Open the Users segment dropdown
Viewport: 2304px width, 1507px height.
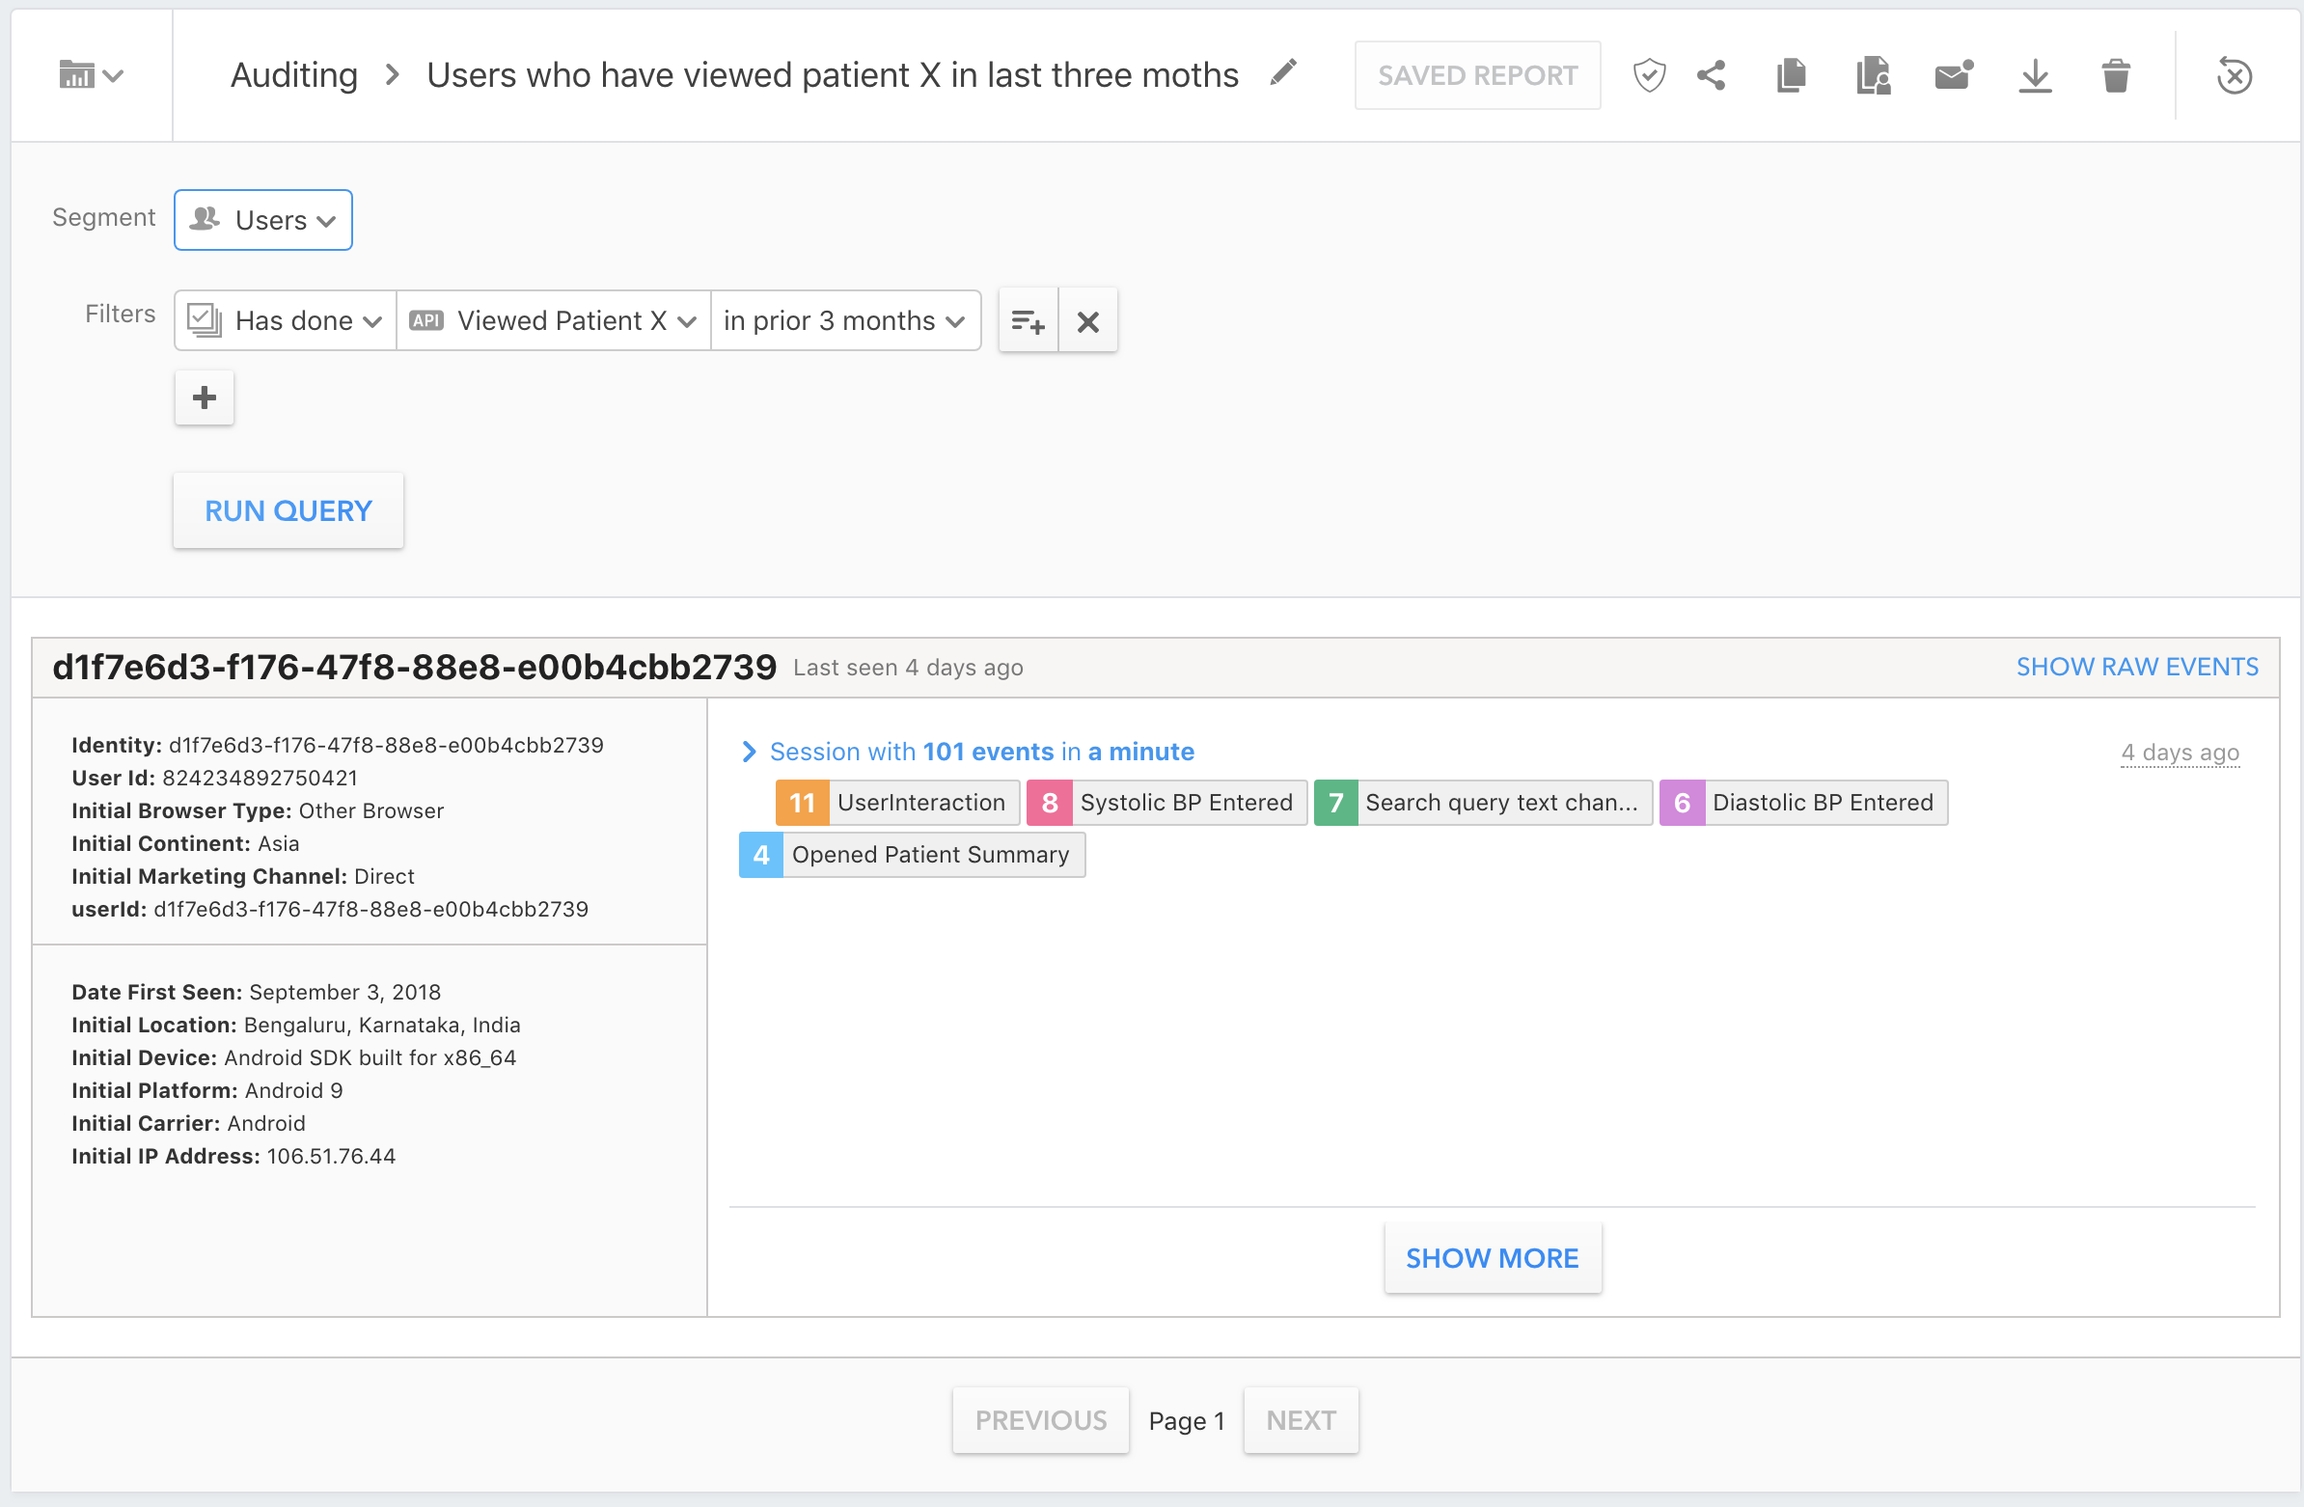tap(263, 219)
